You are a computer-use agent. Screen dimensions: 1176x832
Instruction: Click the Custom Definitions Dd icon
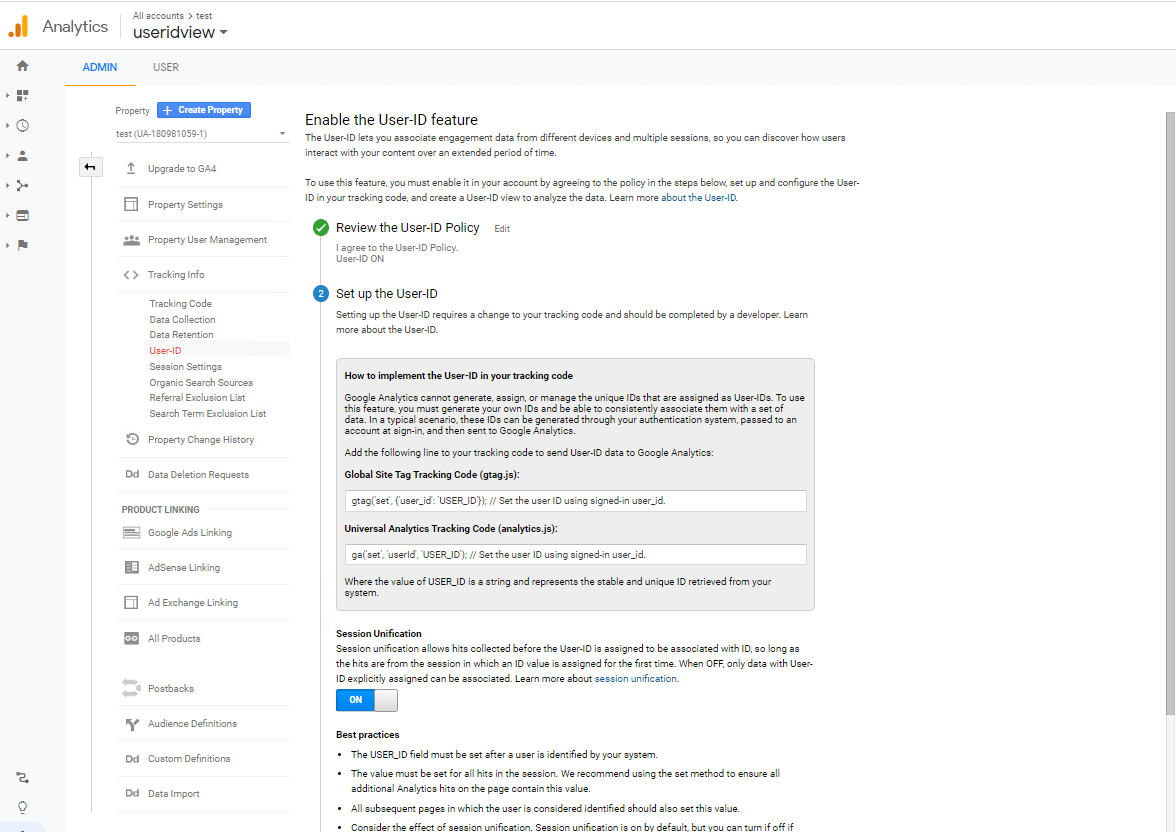132,758
